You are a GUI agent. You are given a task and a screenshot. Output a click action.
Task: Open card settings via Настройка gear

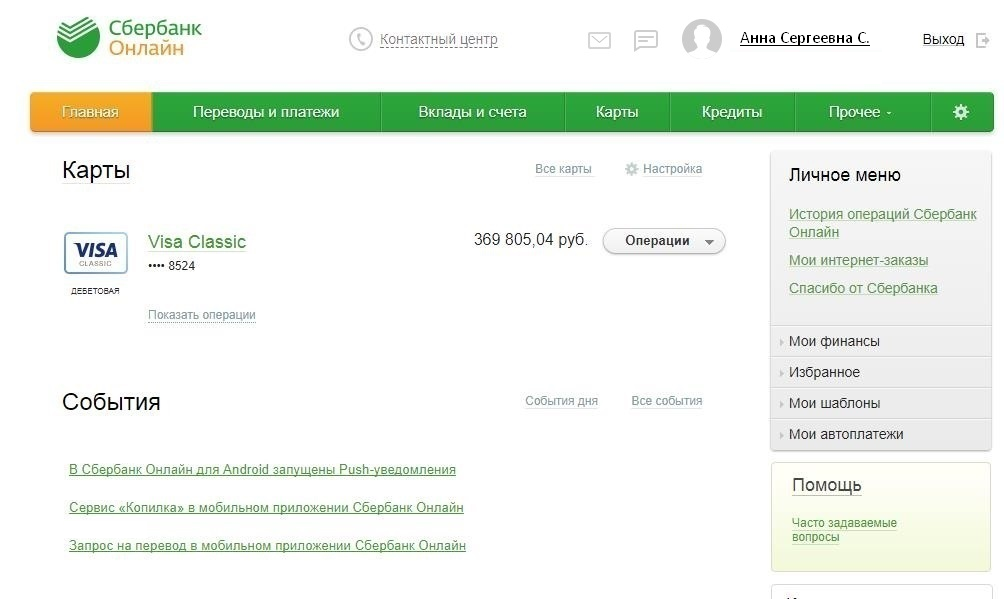[x=631, y=169]
